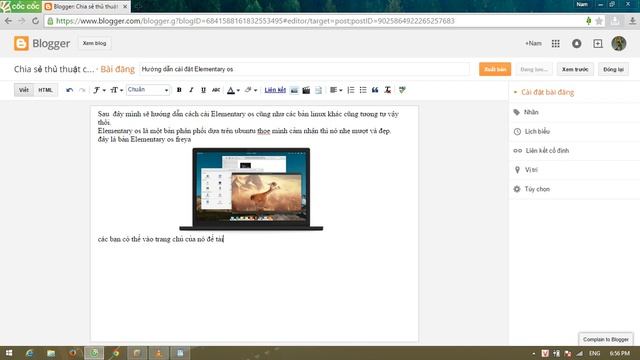640x360 pixels.
Task: Open the account avatar menu
Action: coord(619,43)
